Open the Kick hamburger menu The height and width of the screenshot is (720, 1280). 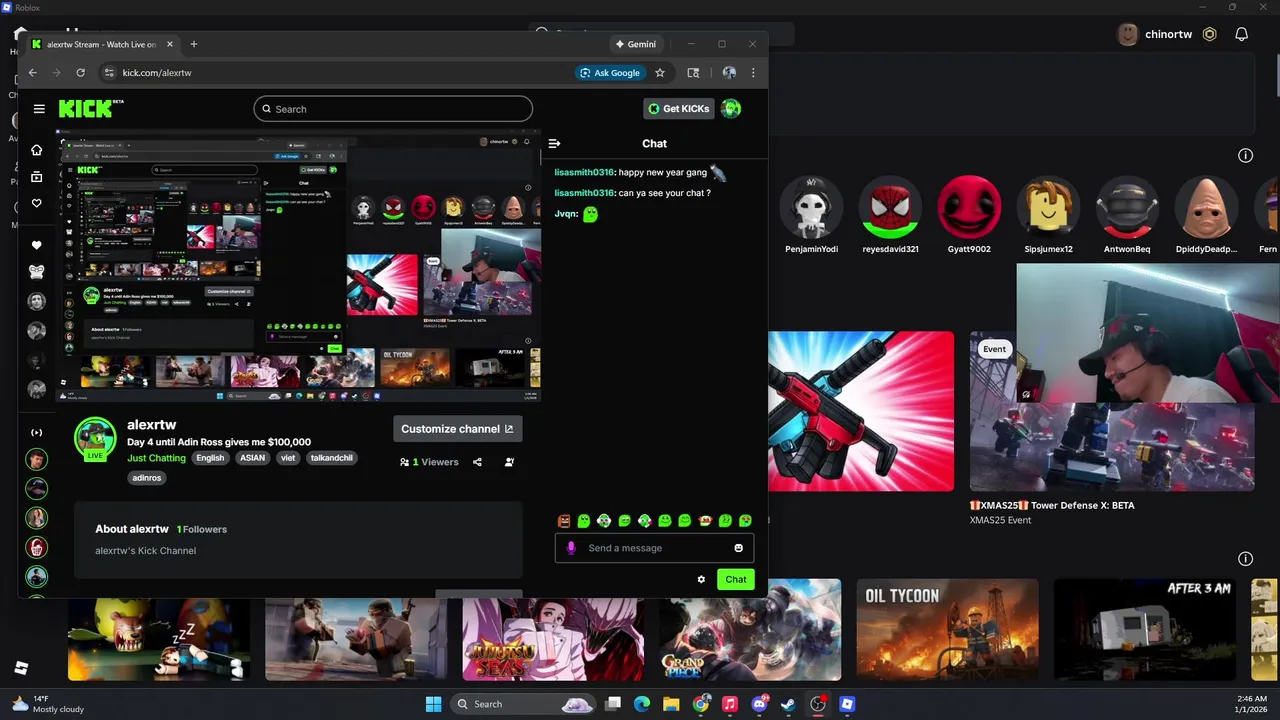[x=39, y=109]
